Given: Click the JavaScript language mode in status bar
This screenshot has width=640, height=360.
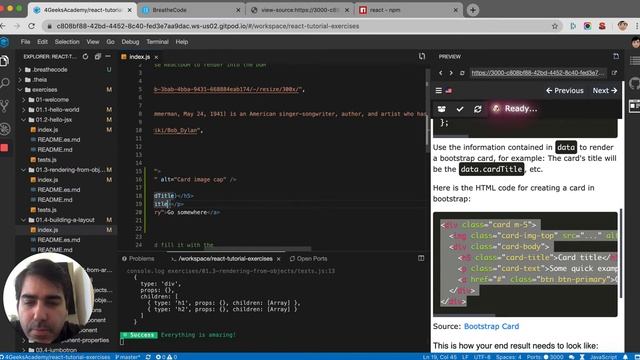Looking at the screenshot, I should [603, 357].
